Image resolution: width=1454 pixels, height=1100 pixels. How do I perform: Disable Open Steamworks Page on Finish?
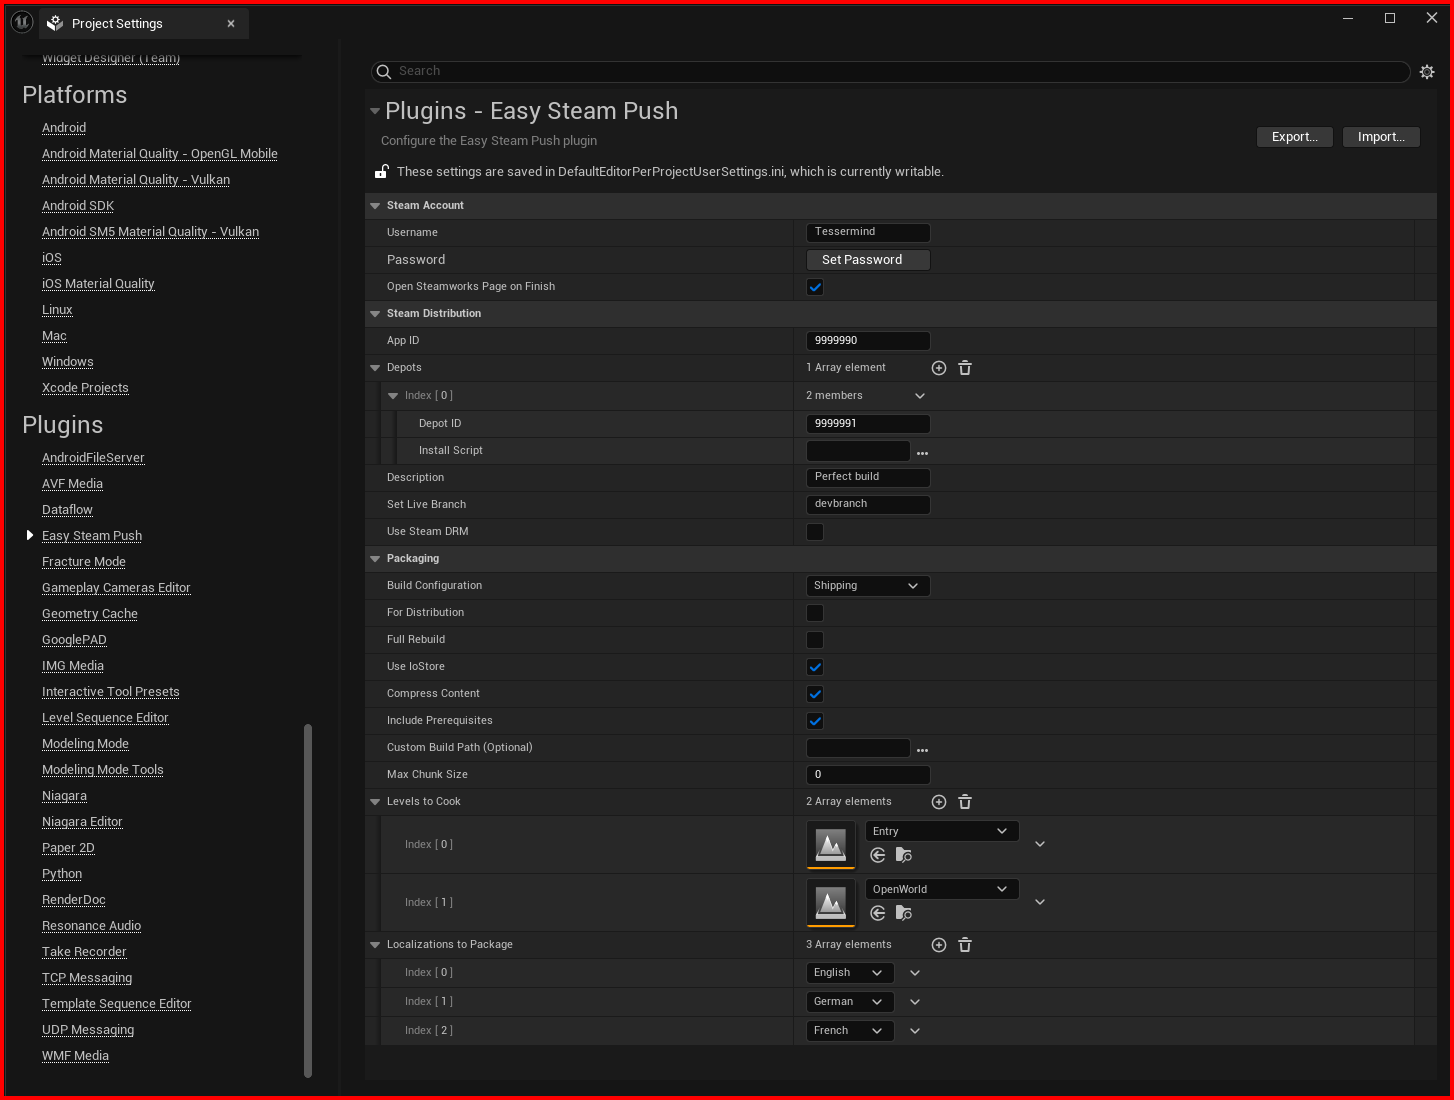coord(815,287)
